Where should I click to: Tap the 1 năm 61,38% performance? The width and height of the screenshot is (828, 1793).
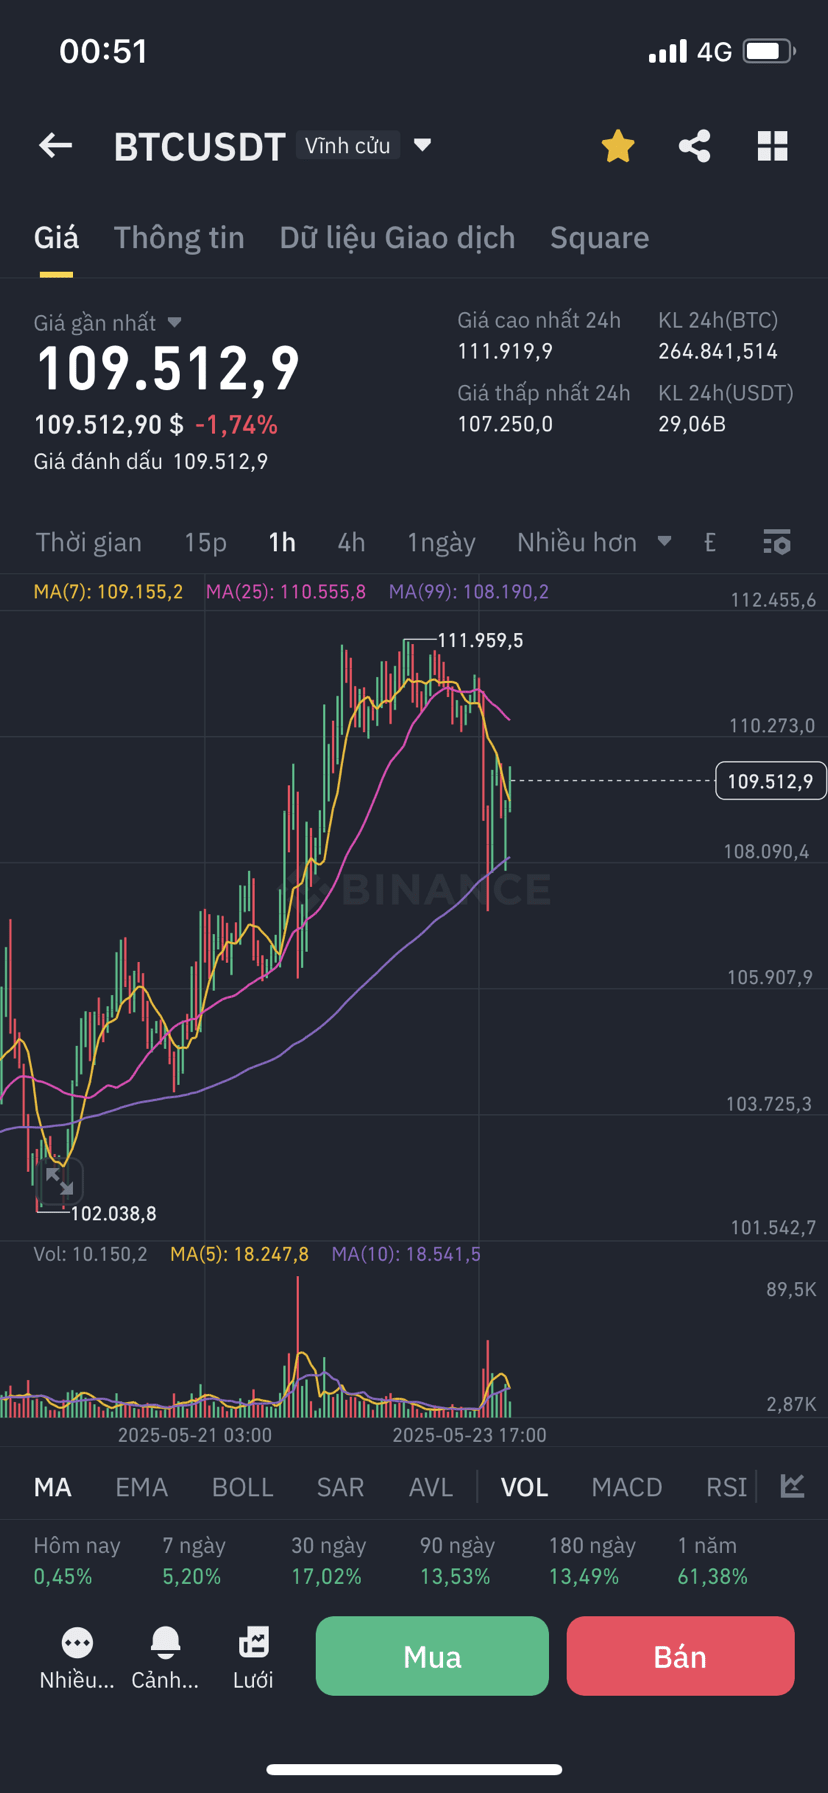(712, 1561)
